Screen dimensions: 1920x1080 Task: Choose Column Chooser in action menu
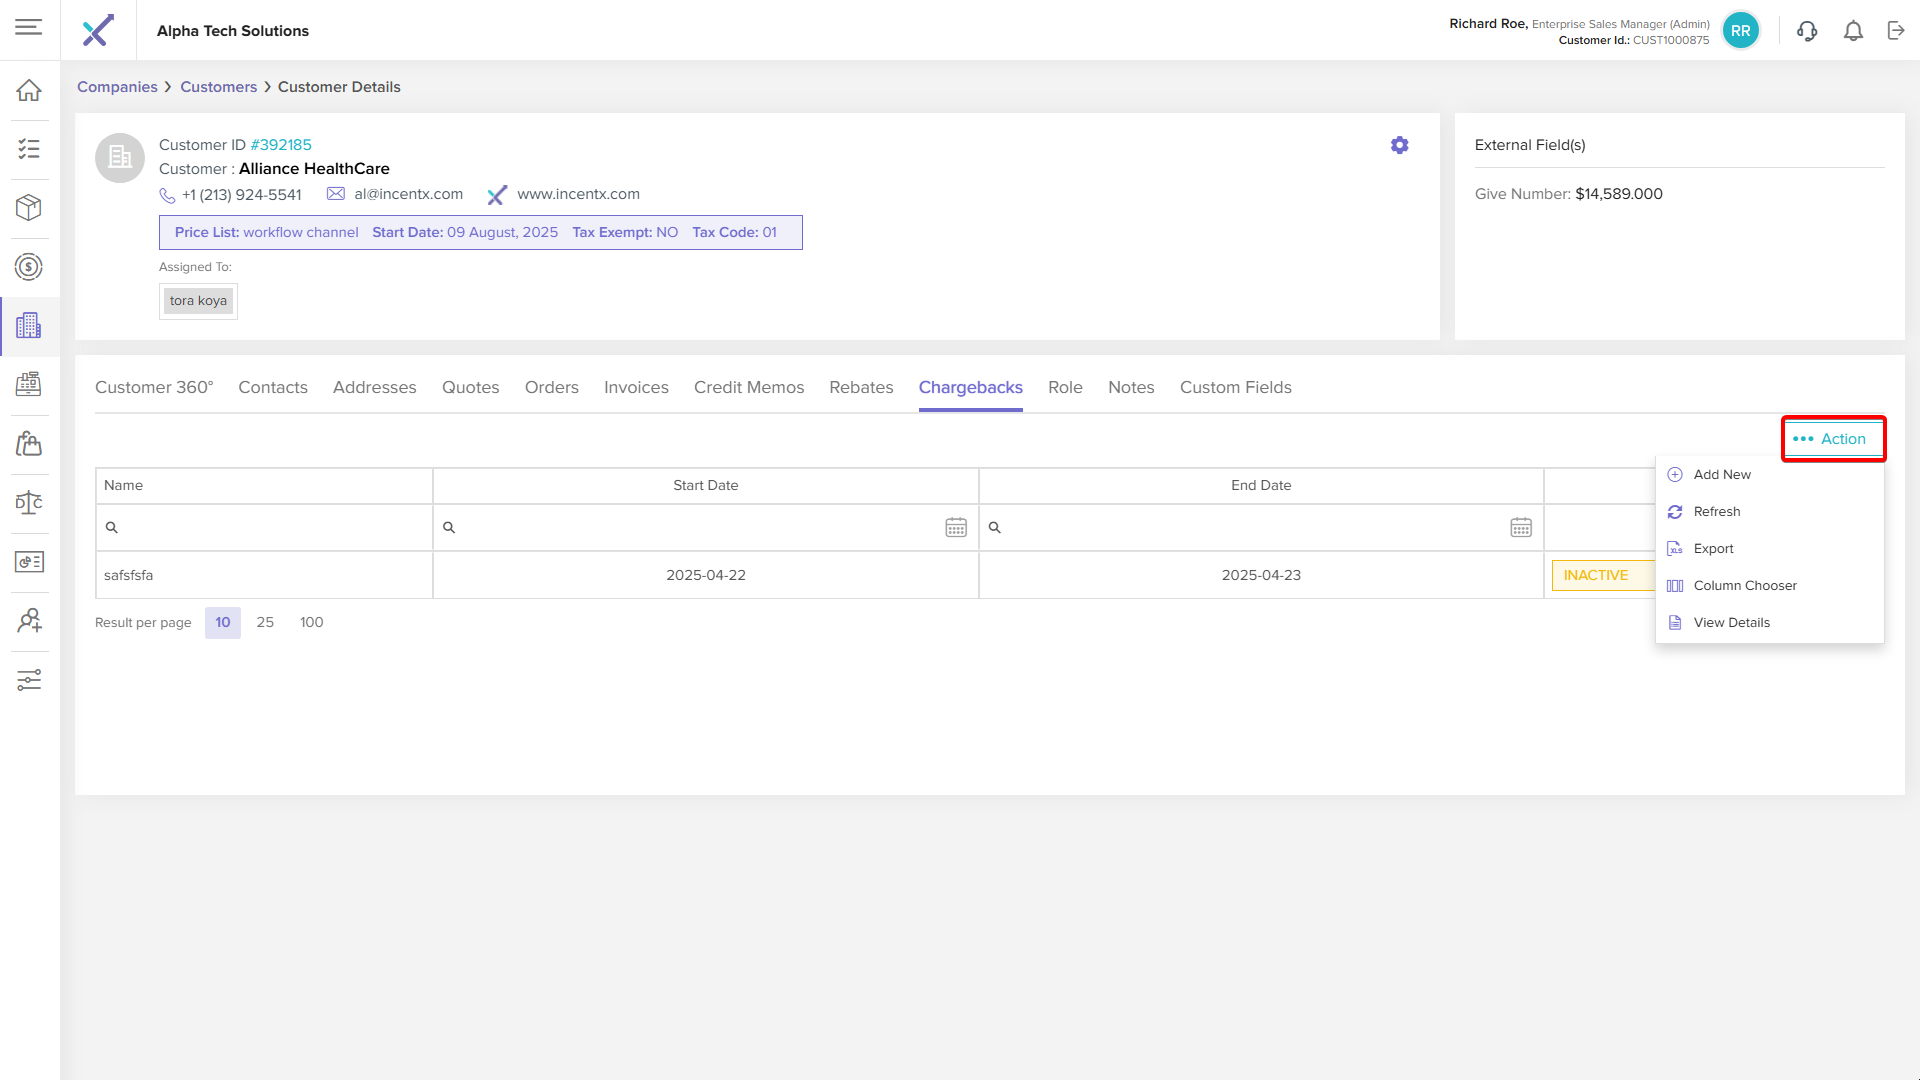click(1744, 586)
